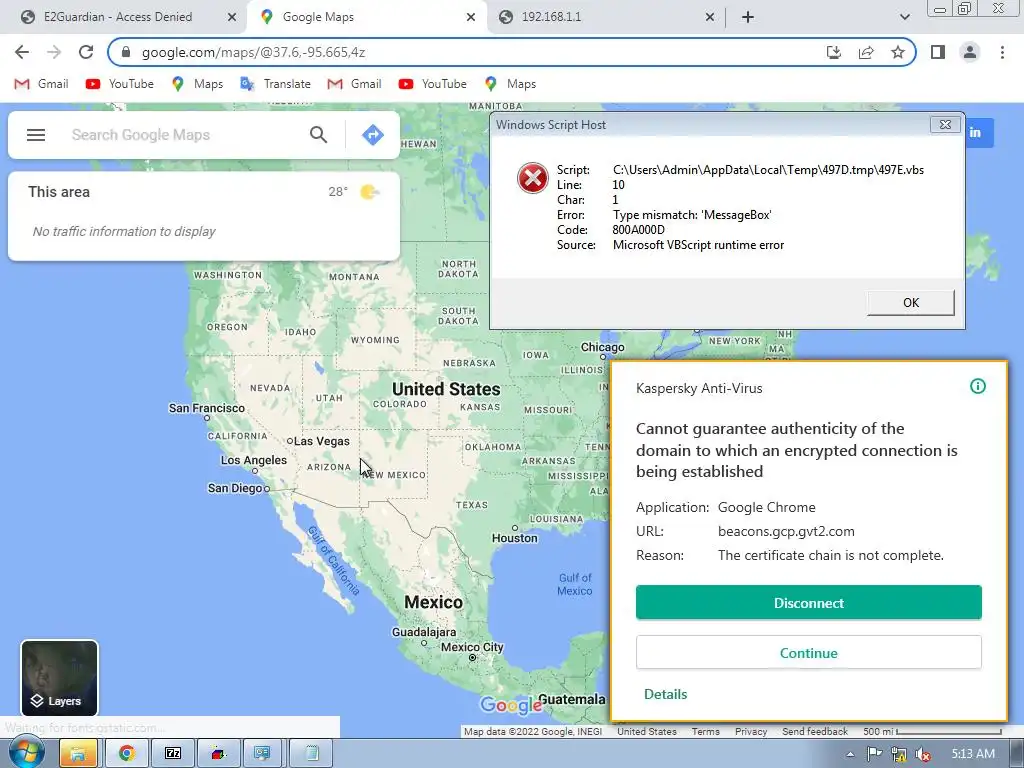Click the This area panel heading

coord(59,192)
